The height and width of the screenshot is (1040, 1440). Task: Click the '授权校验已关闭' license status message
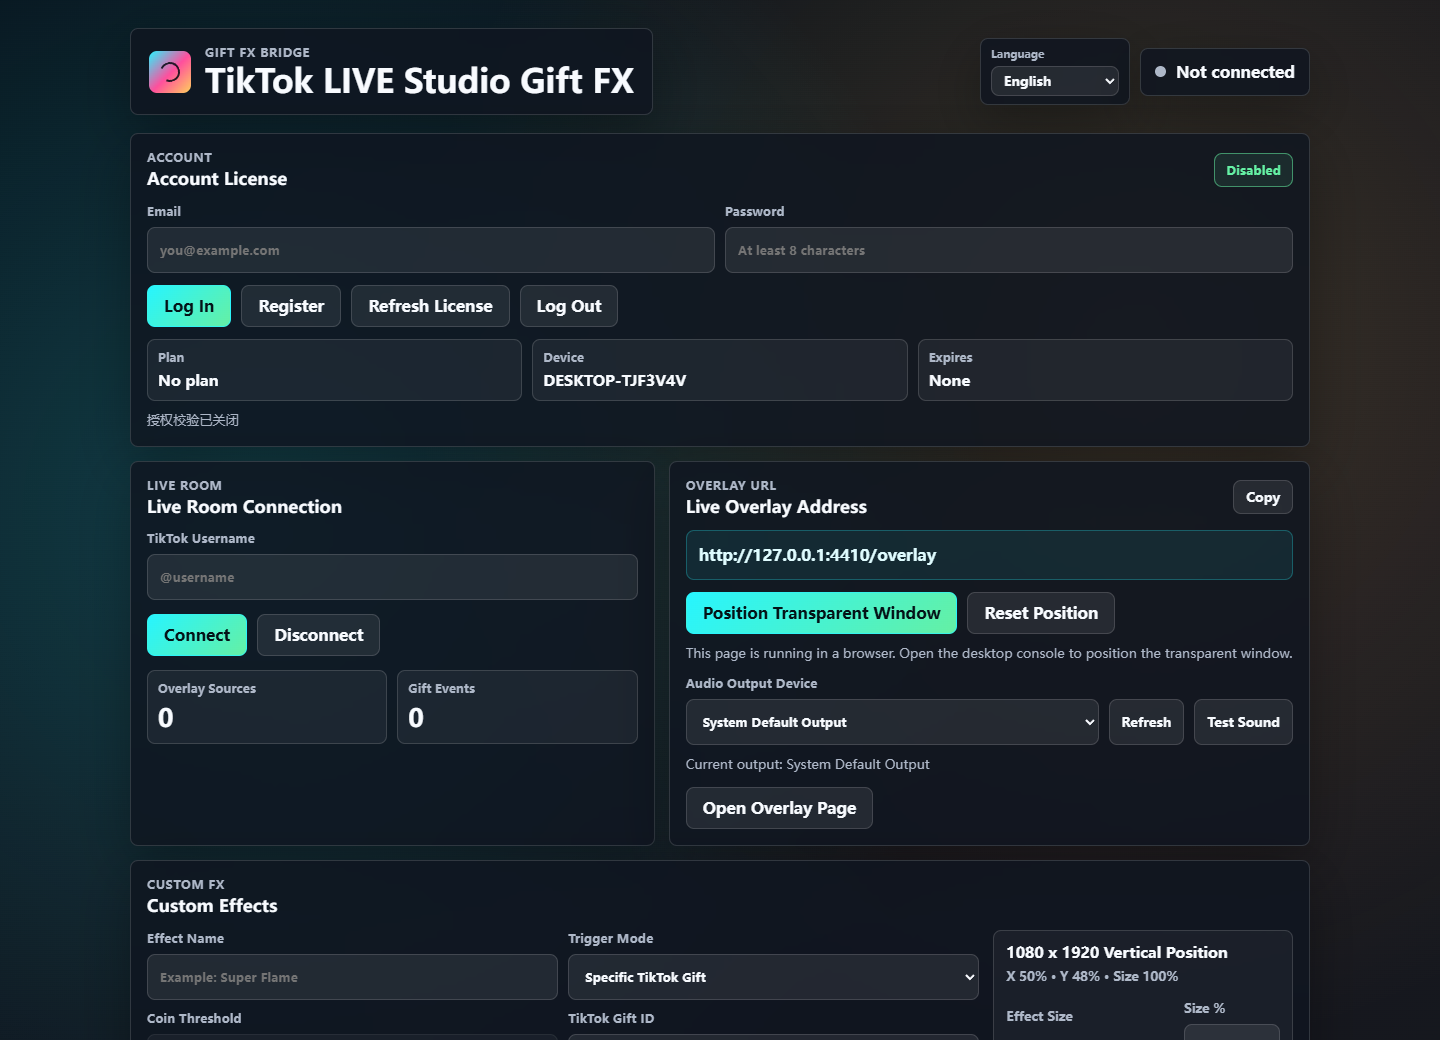(x=193, y=420)
